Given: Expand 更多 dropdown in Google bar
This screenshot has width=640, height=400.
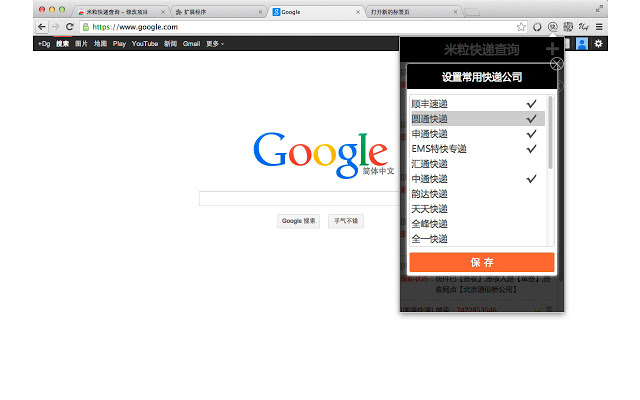Looking at the screenshot, I should 215,44.
